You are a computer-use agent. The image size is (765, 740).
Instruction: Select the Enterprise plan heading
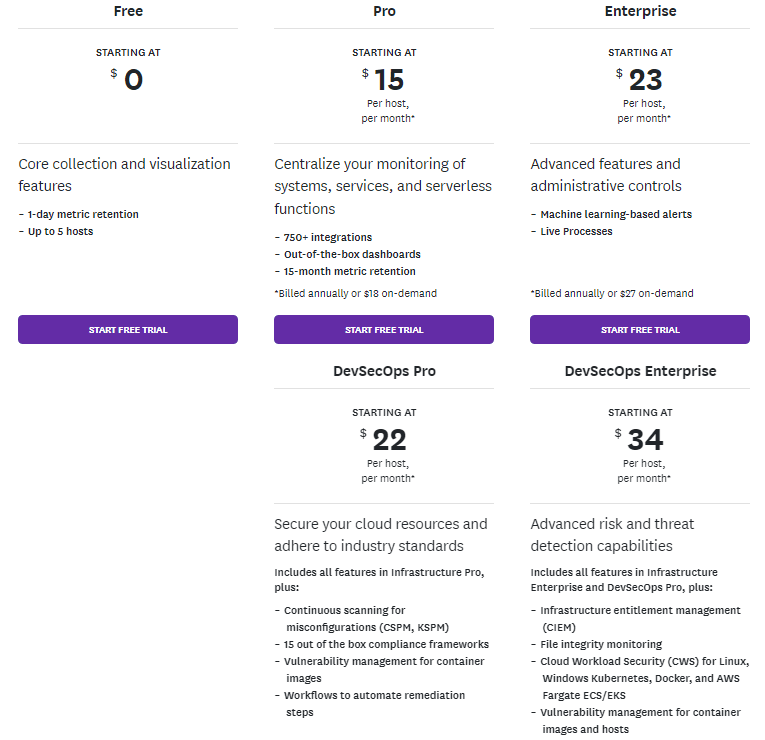coord(641,11)
